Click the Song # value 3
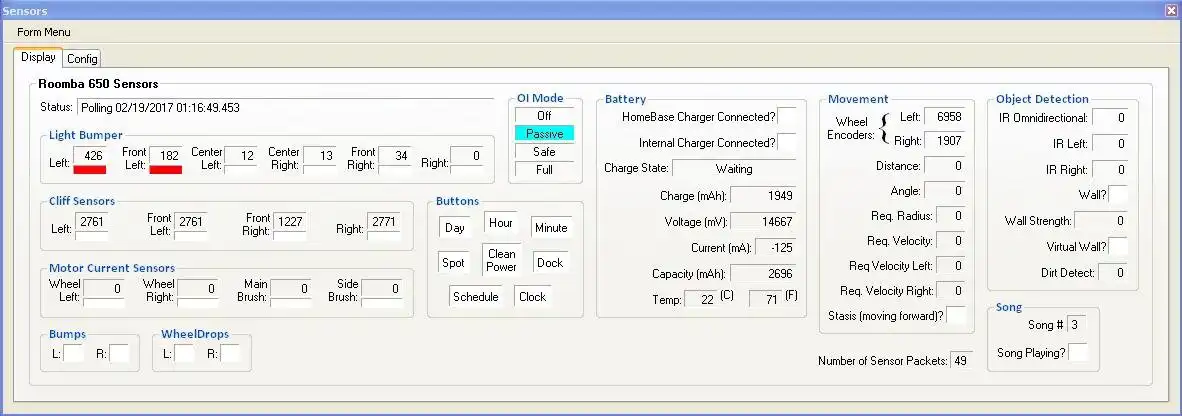This screenshot has height=416, width=1182. point(1076,325)
